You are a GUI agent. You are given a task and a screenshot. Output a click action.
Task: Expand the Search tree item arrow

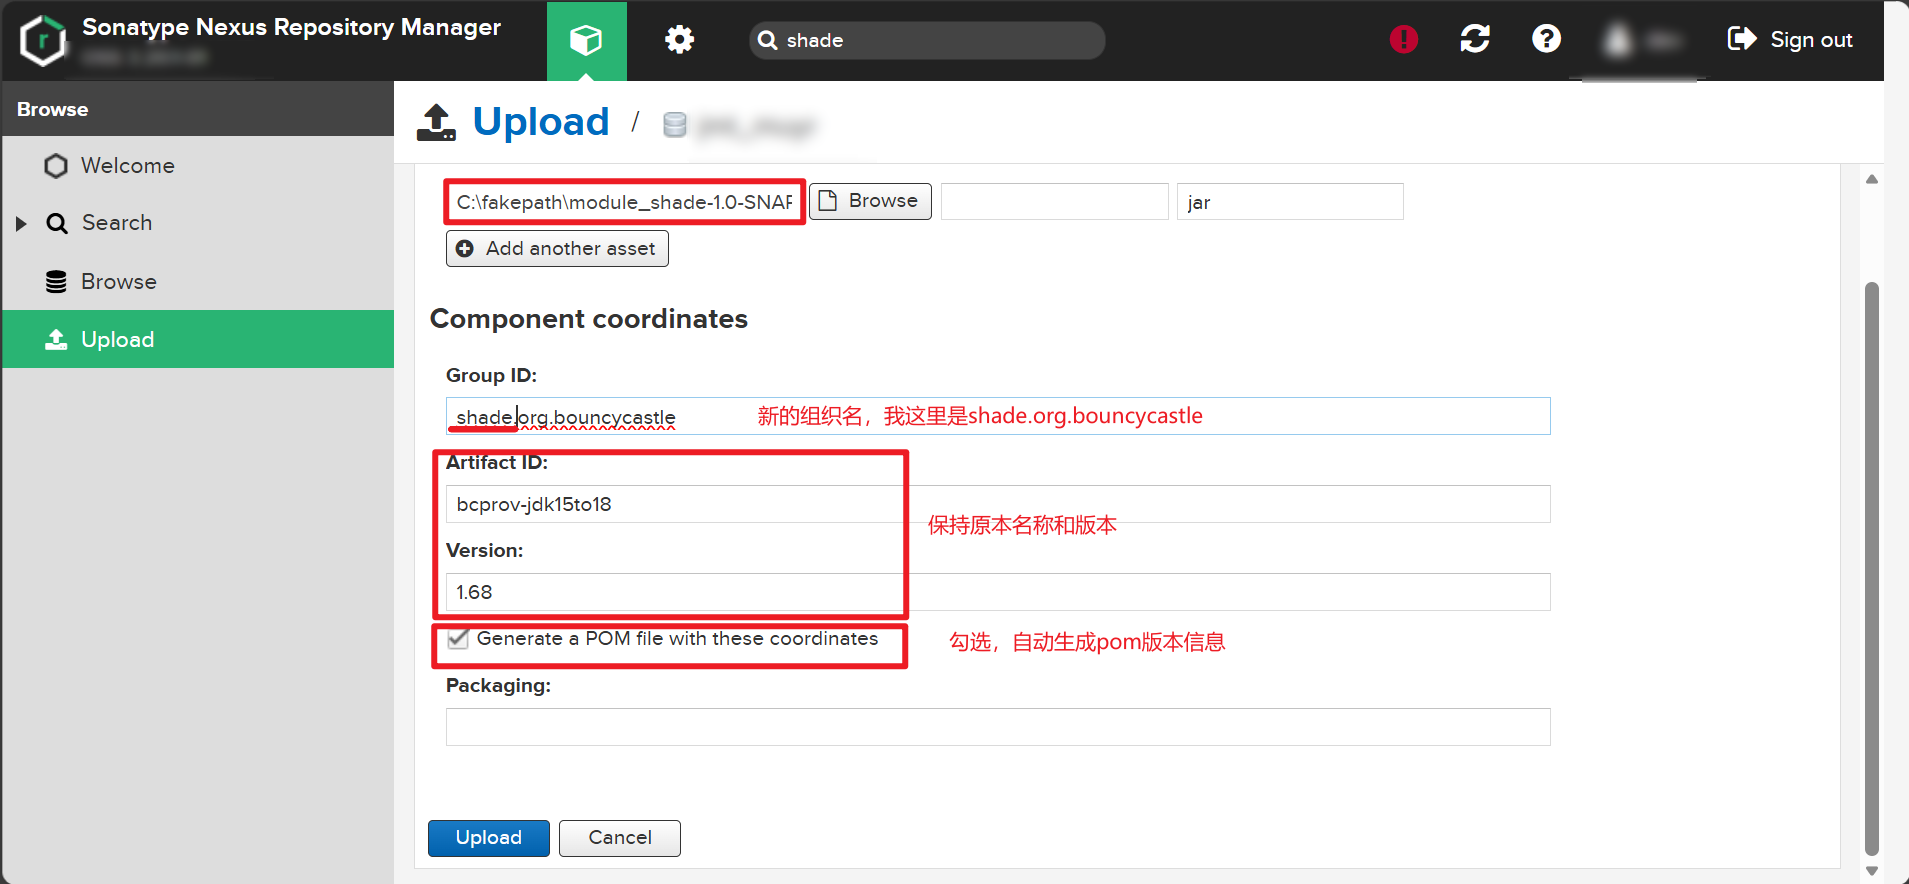tap(21, 223)
